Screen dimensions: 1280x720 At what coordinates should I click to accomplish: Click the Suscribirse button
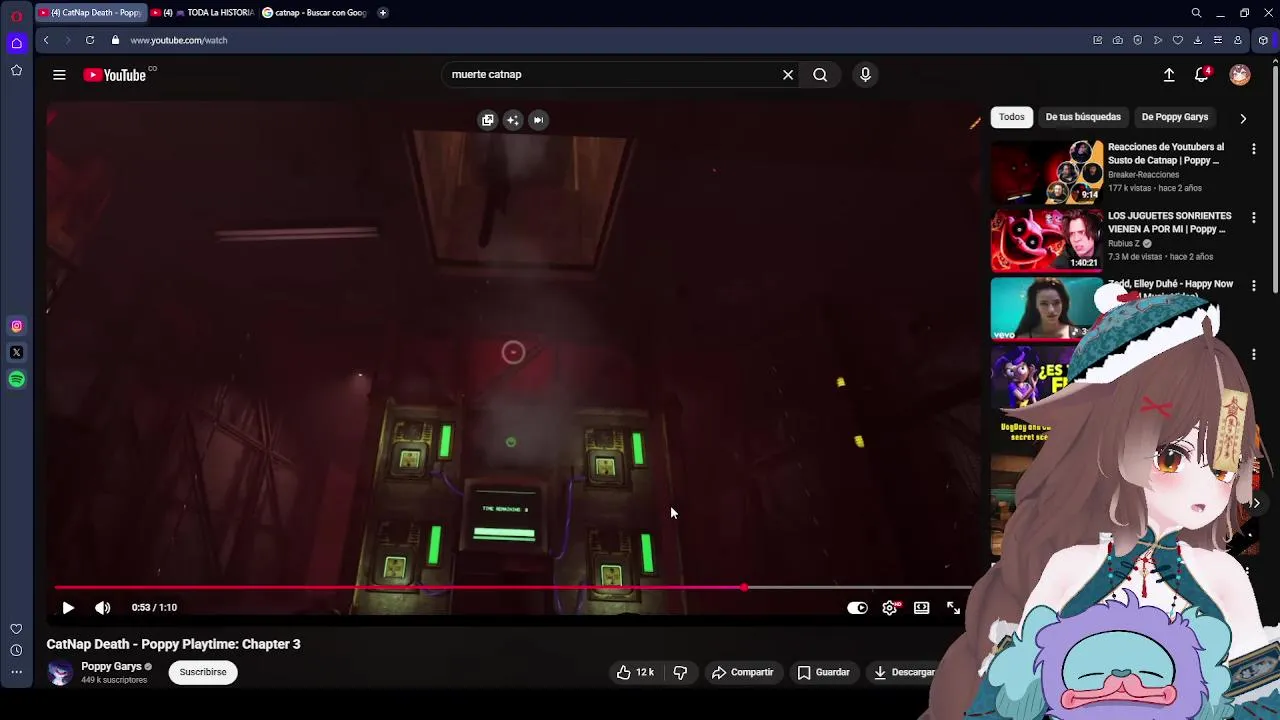(203, 673)
